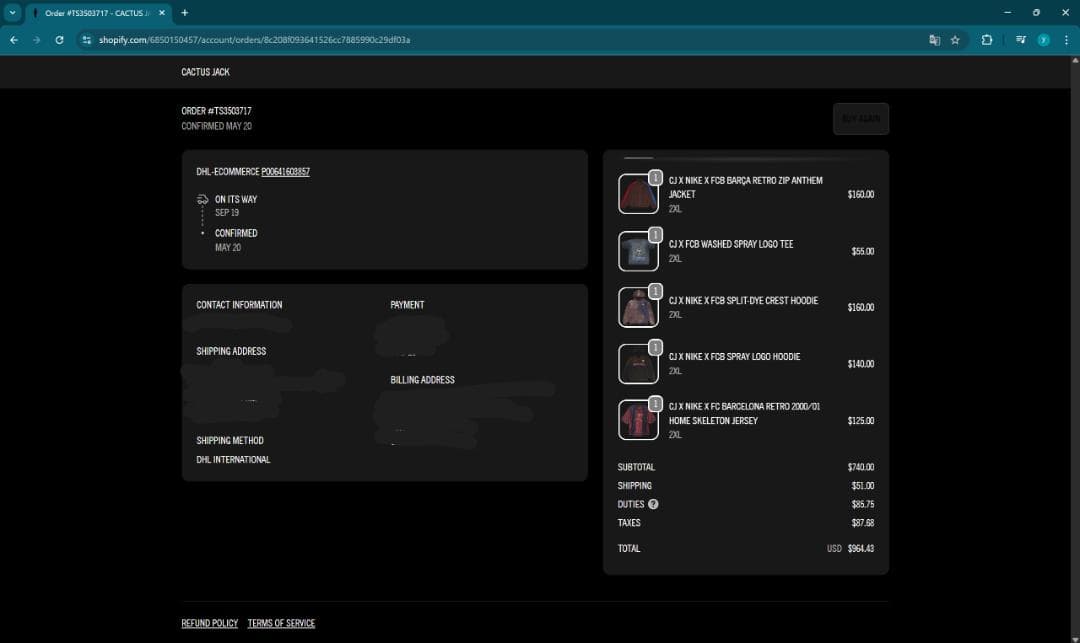Select the Order #TS3503717 tab
Viewport: 1080px width, 643px height.
point(95,13)
